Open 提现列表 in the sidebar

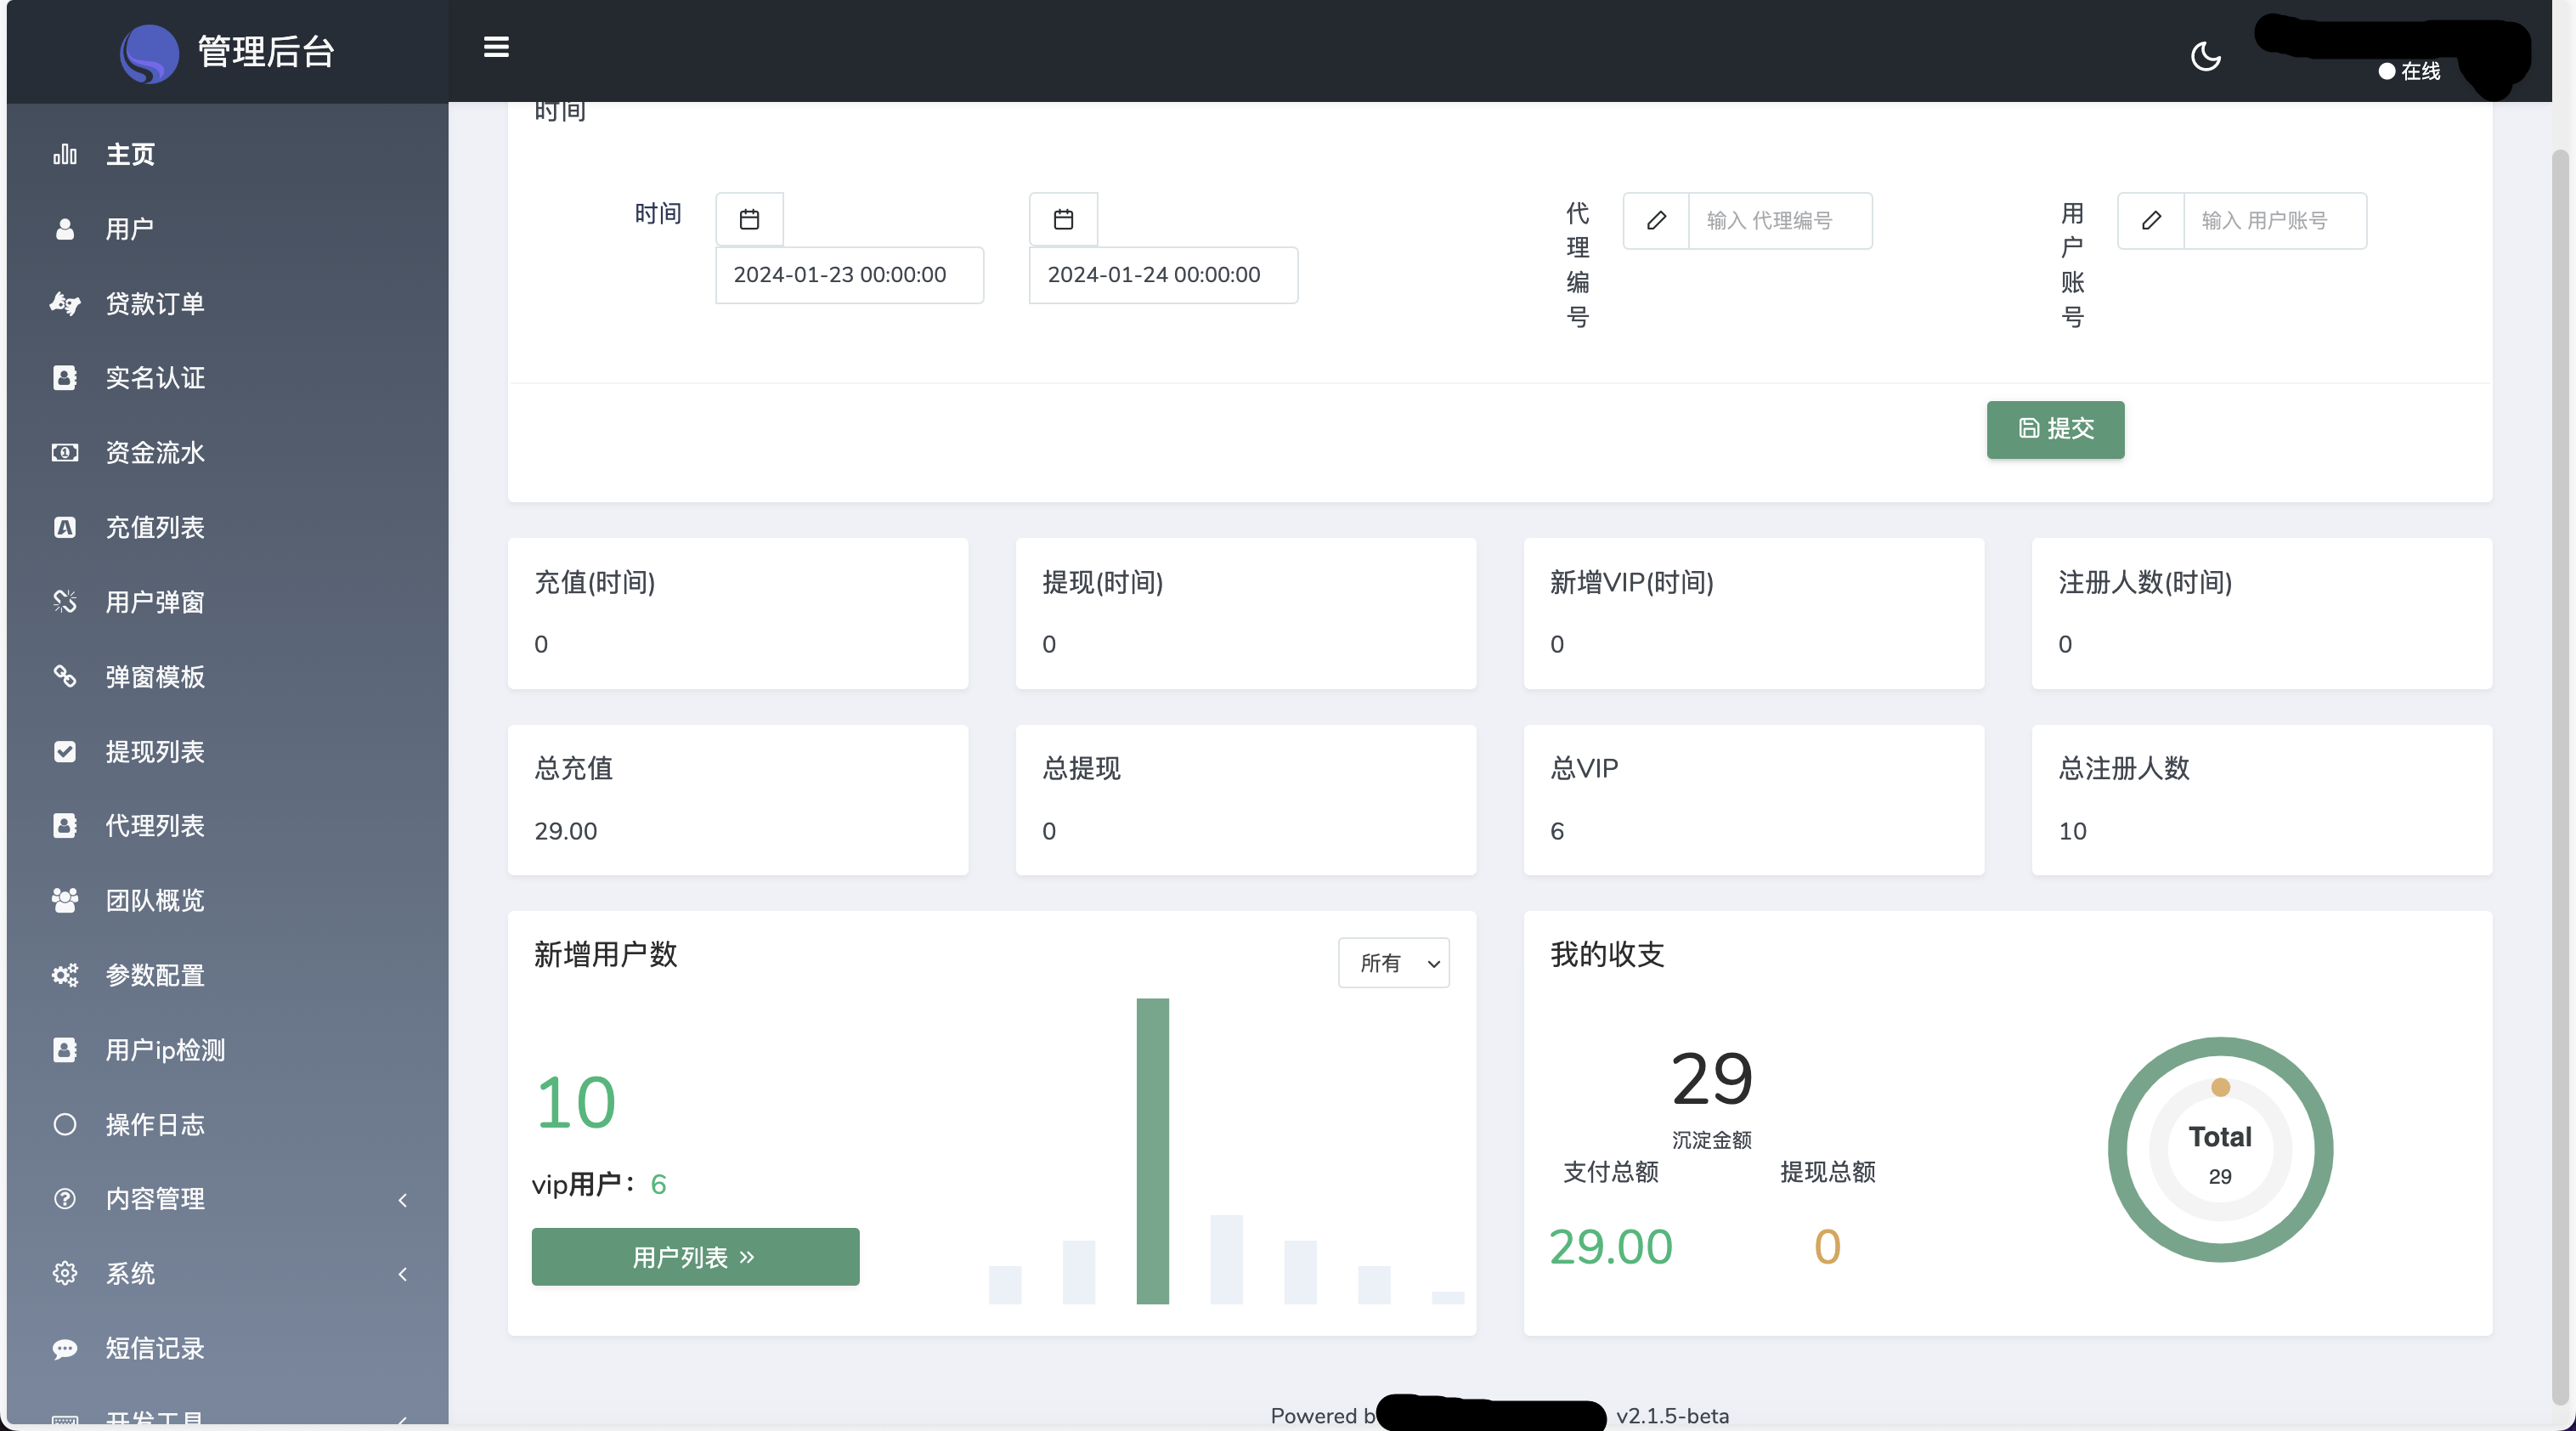tap(155, 751)
